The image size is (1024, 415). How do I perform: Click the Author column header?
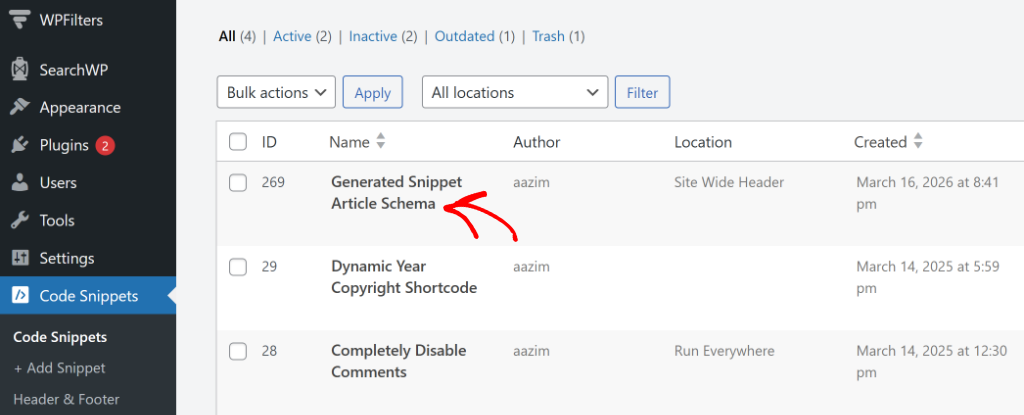click(x=537, y=142)
